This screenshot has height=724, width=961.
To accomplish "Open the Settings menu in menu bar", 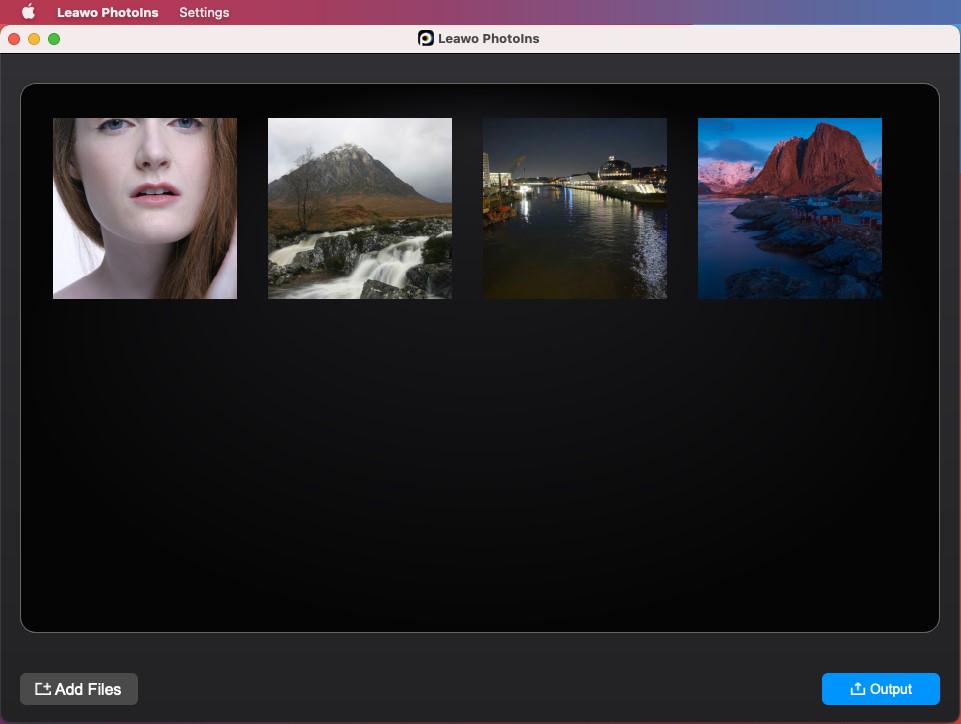I will (204, 12).
